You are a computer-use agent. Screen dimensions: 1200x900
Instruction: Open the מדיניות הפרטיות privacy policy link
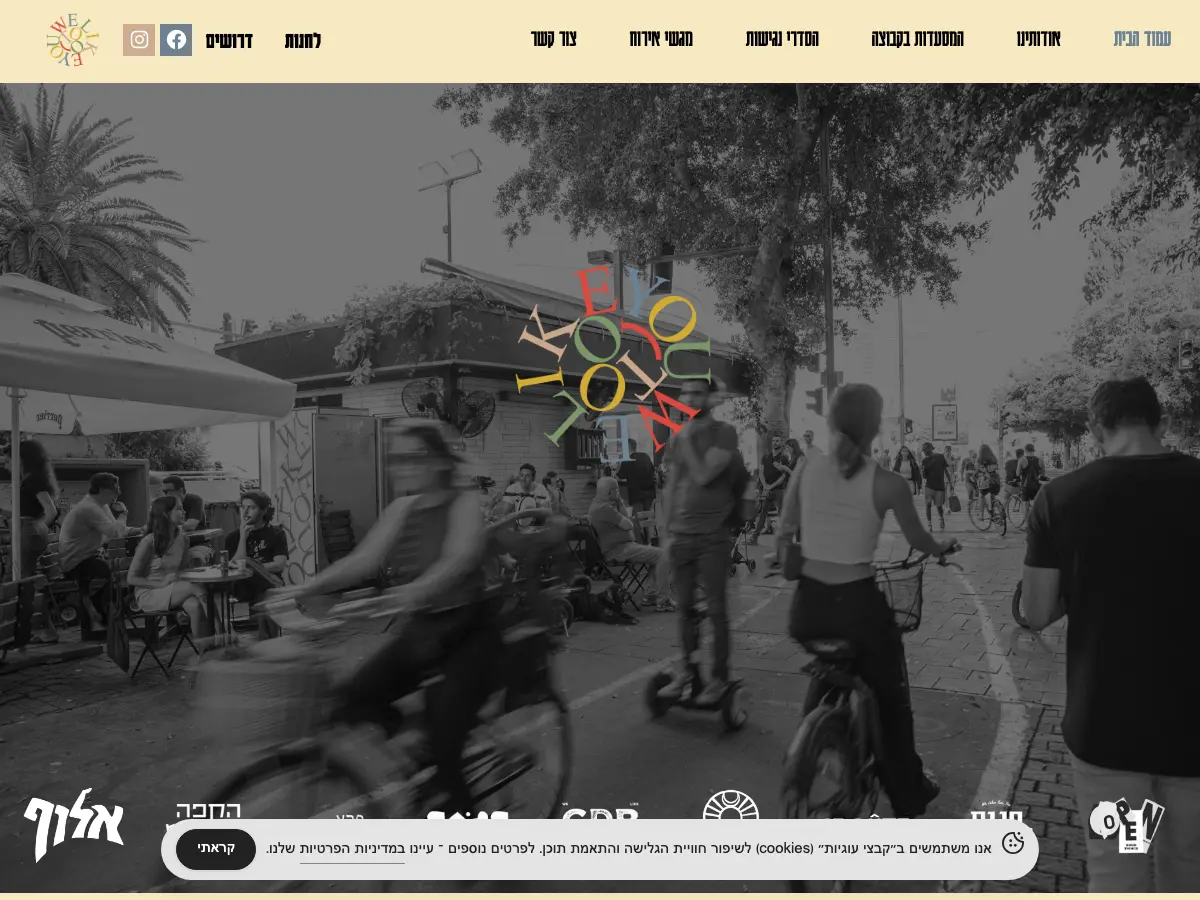coord(352,849)
